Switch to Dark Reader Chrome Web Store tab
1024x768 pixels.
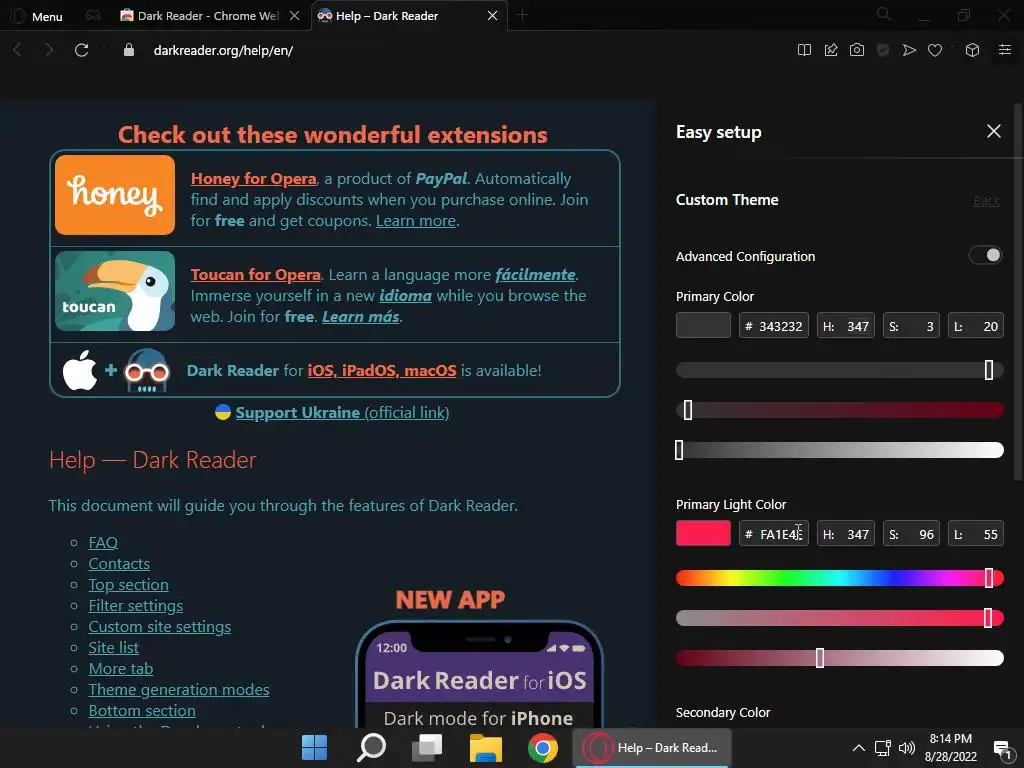[x=202, y=16]
